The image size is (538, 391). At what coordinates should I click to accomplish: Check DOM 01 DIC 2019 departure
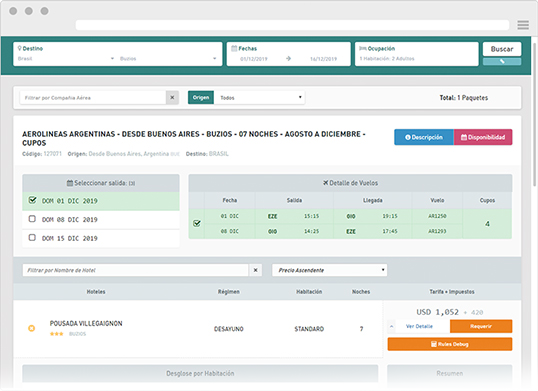pos(32,200)
